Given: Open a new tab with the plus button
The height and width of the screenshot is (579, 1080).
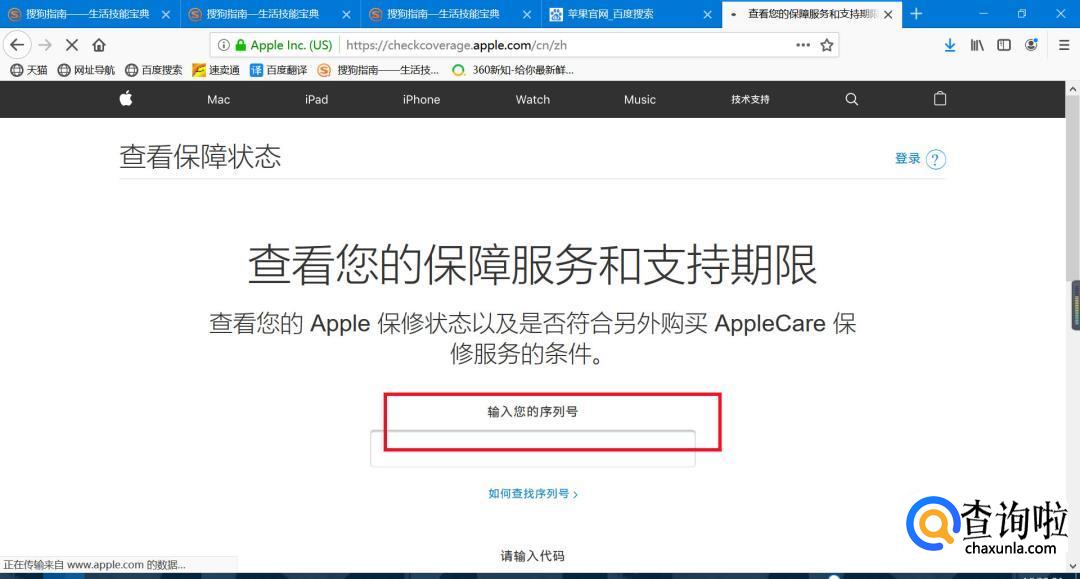Looking at the screenshot, I should [916, 14].
